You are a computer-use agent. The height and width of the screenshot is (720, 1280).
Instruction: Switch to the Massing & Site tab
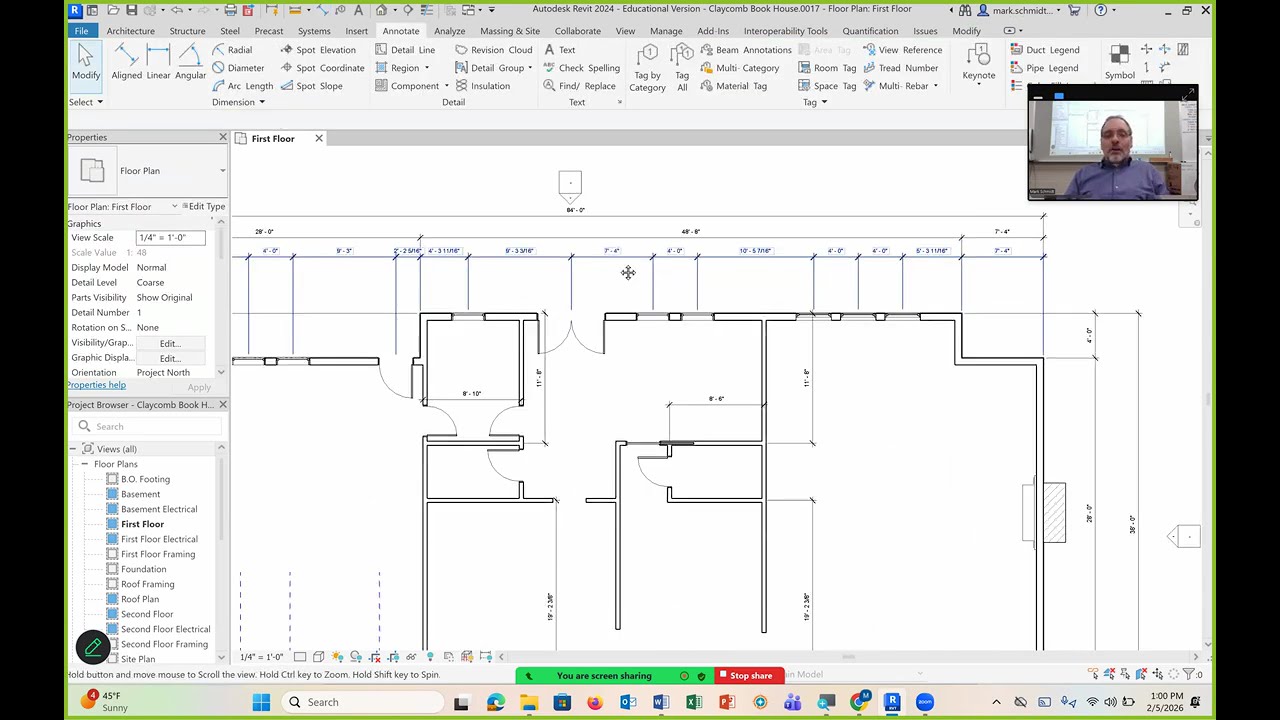510,31
